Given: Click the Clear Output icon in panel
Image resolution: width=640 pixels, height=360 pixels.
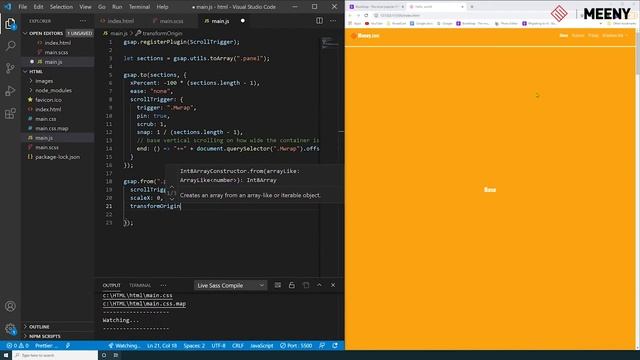Looking at the screenshot, I should tap(278, 285).
